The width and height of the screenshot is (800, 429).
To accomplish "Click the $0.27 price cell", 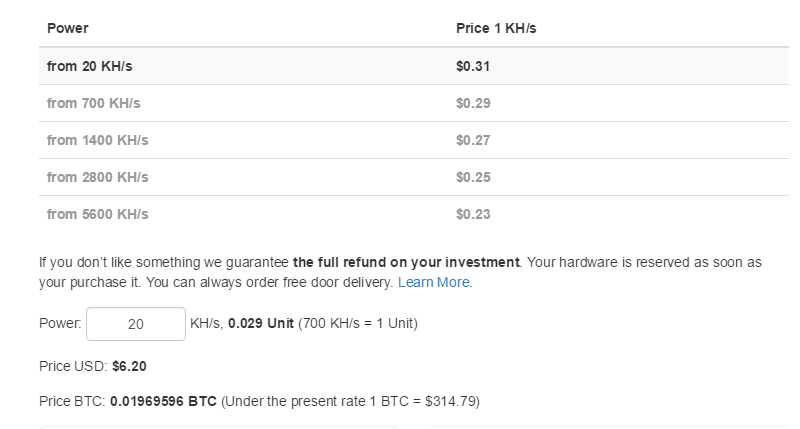I will point(473,140).
